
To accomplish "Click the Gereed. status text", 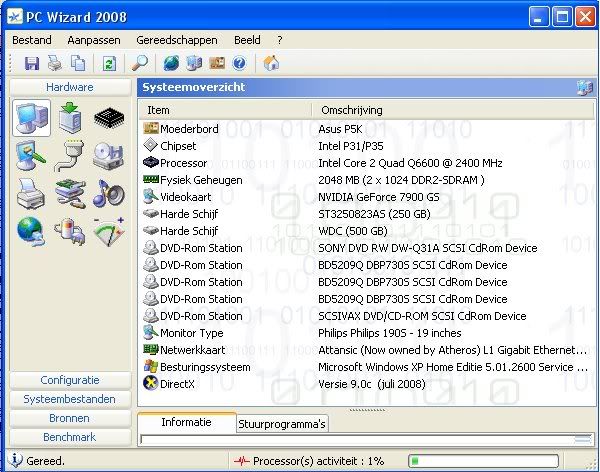I will click(45, 461).
